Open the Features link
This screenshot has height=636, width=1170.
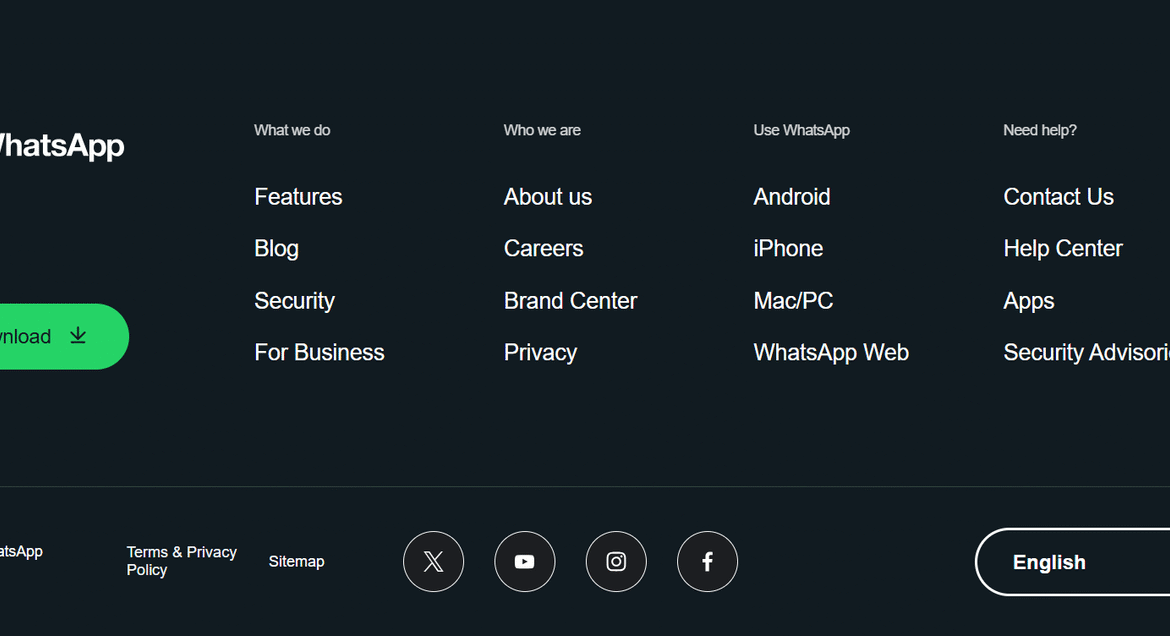(x=298, y=197)
